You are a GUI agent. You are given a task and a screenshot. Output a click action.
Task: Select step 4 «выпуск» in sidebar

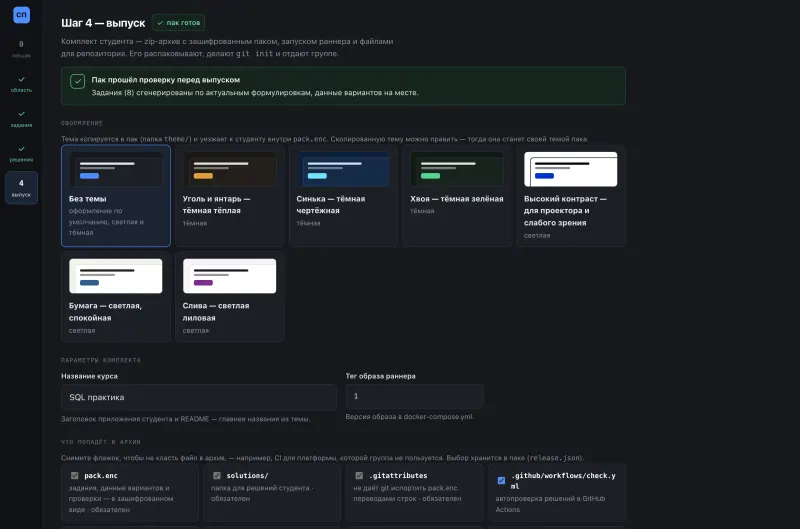(21, 188)
